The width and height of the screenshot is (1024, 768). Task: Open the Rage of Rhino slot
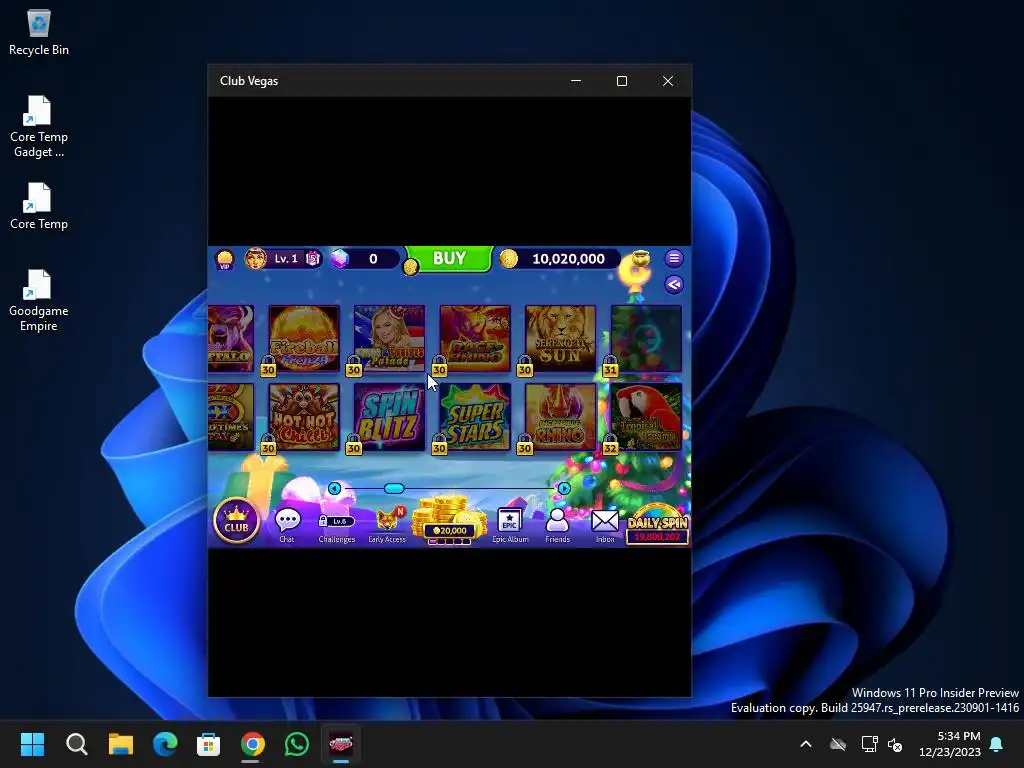475,338
